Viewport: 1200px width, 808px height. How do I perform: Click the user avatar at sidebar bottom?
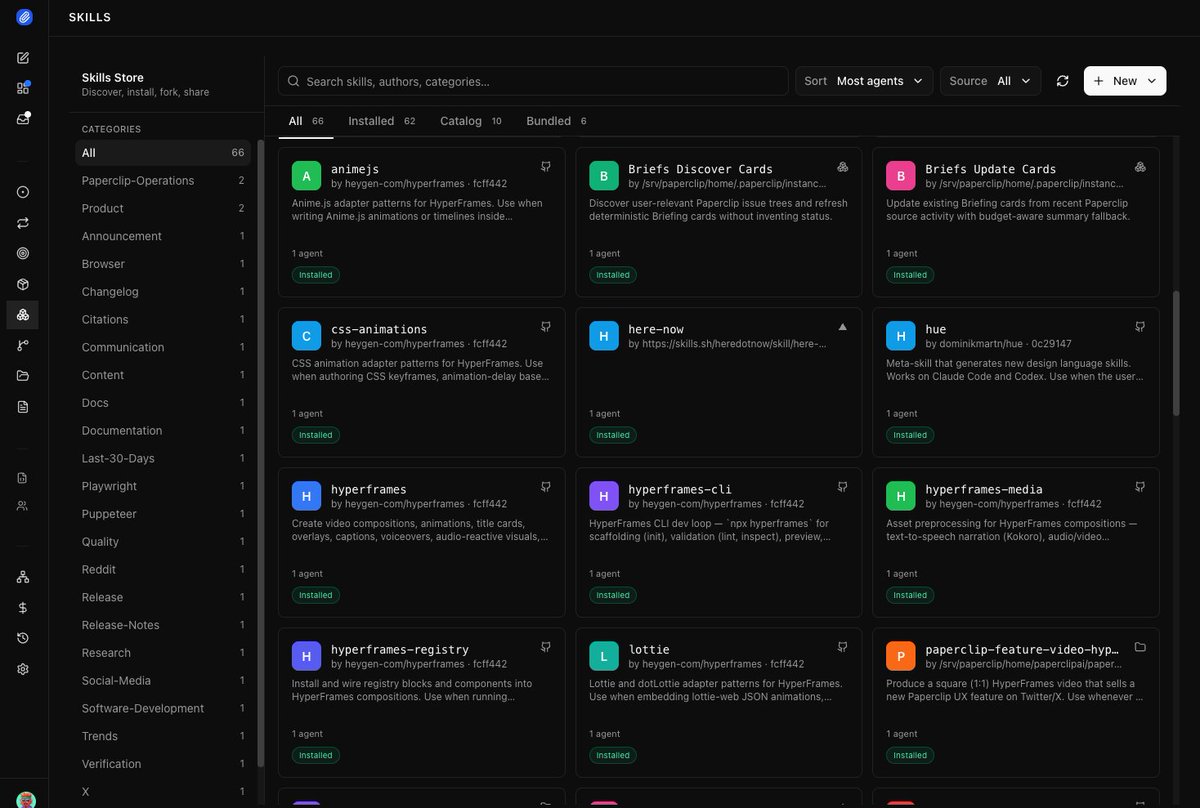coord(26,799)
